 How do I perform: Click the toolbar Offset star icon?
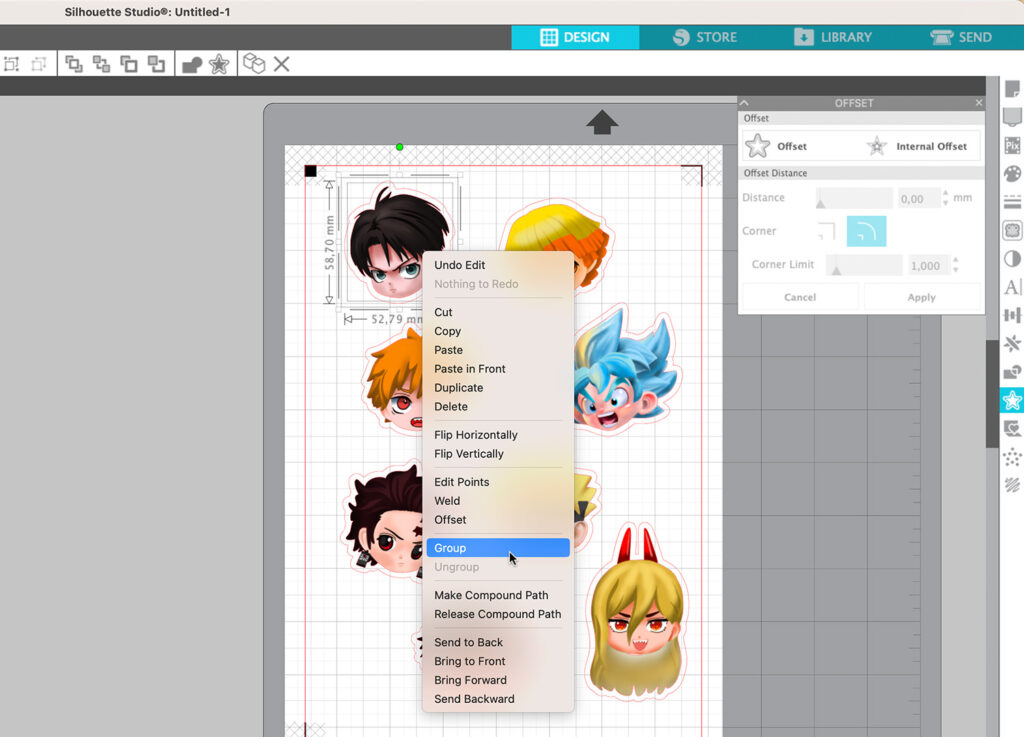click(x=219, y=64)
